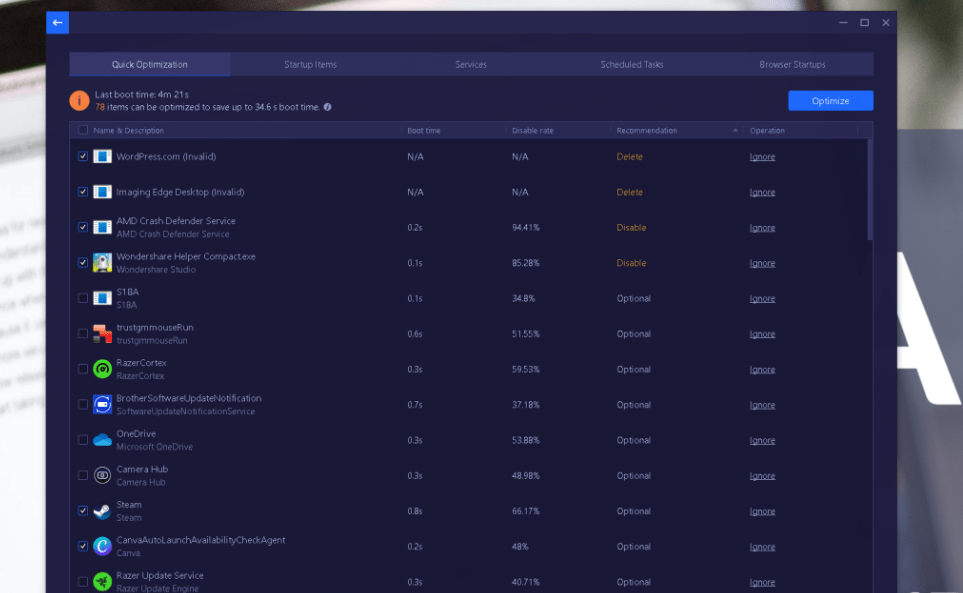The image size is (963, 593).
Task: Click the Operation column header
Action: tap(767, 130)
